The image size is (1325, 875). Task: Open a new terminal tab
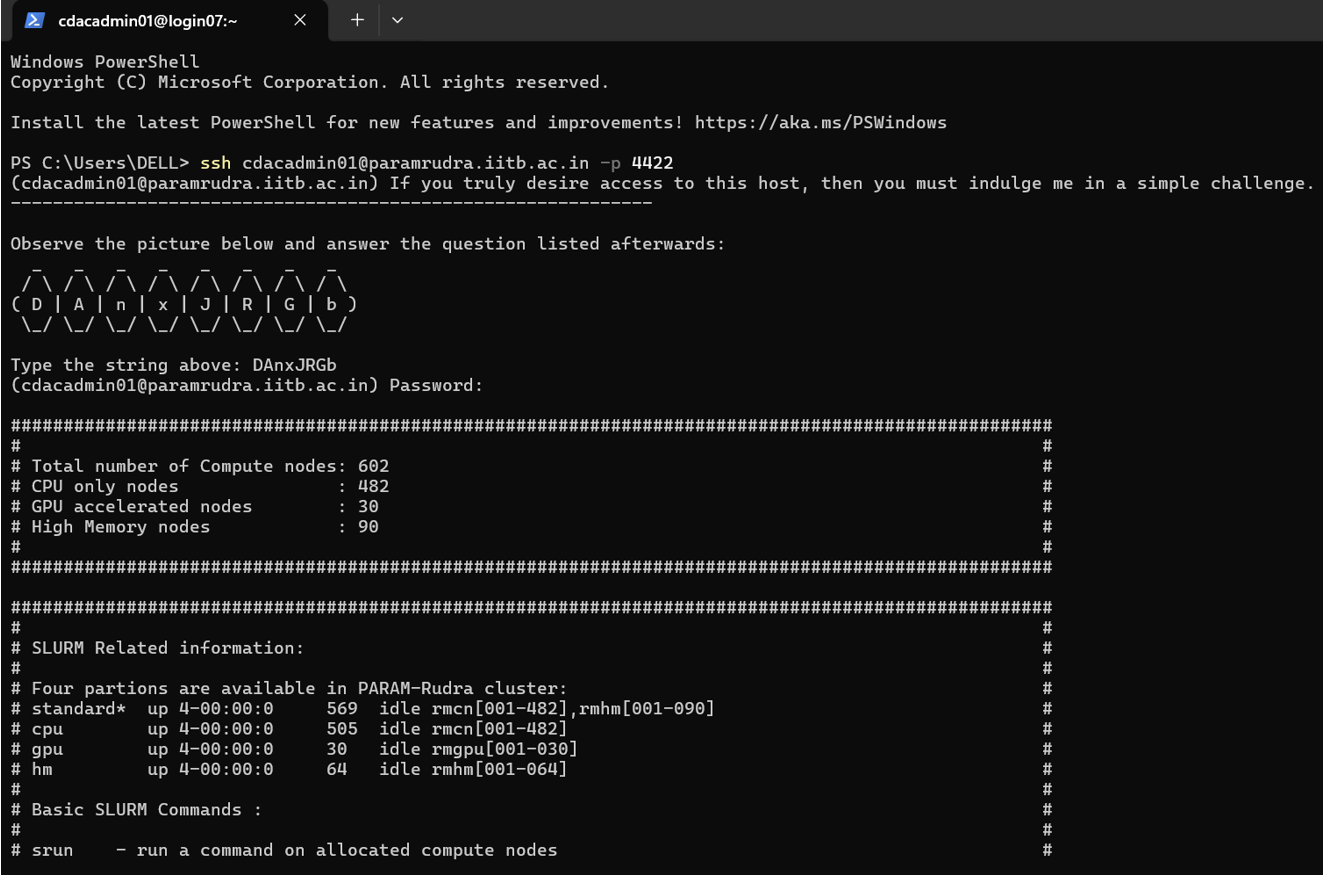[x=357, y=20]
